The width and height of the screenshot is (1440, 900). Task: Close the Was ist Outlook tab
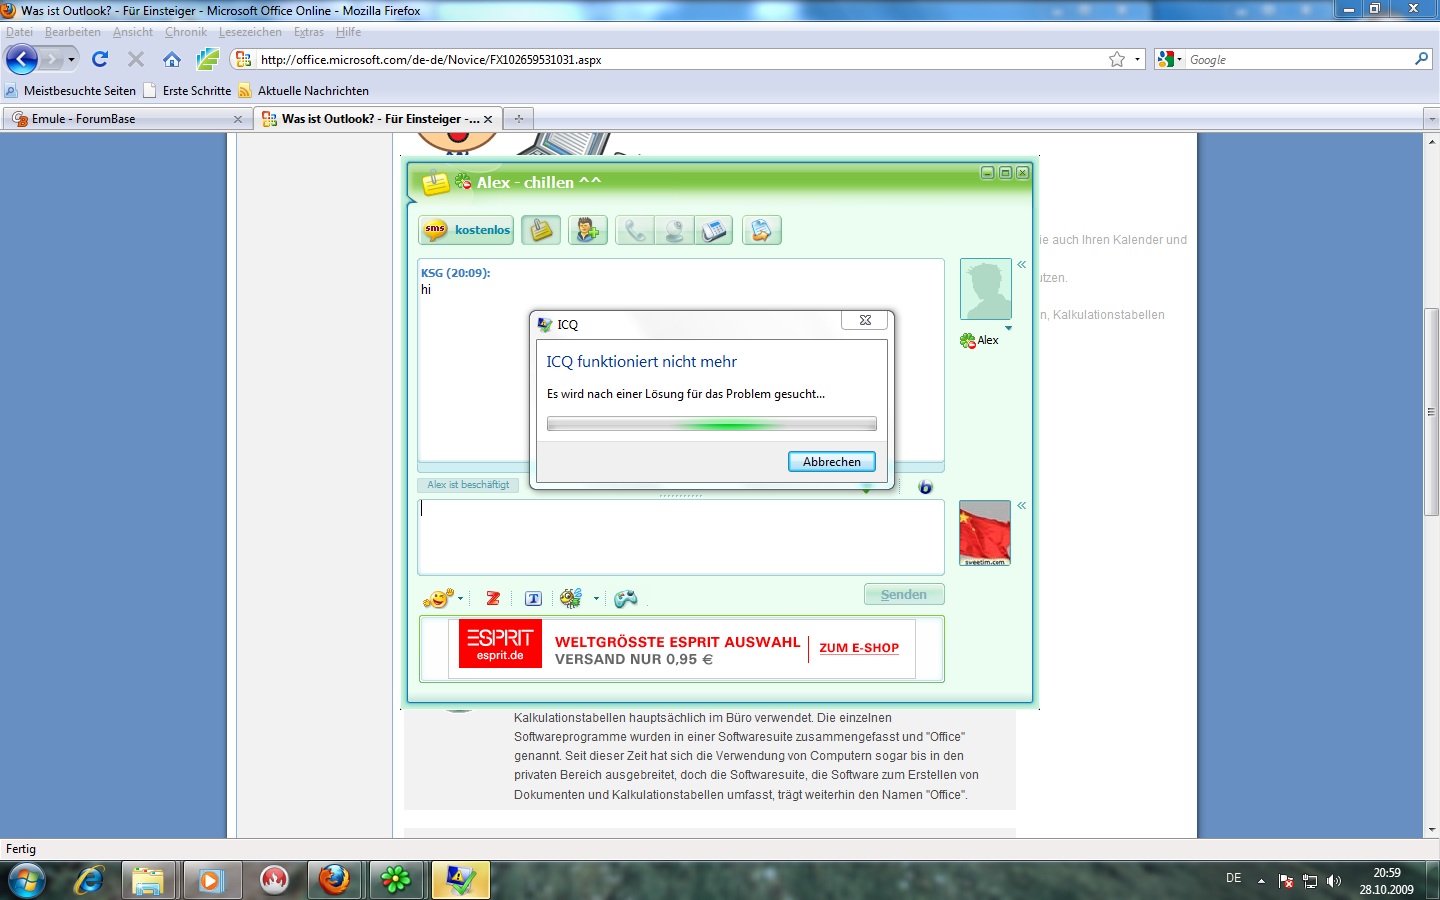click(488, 119)
